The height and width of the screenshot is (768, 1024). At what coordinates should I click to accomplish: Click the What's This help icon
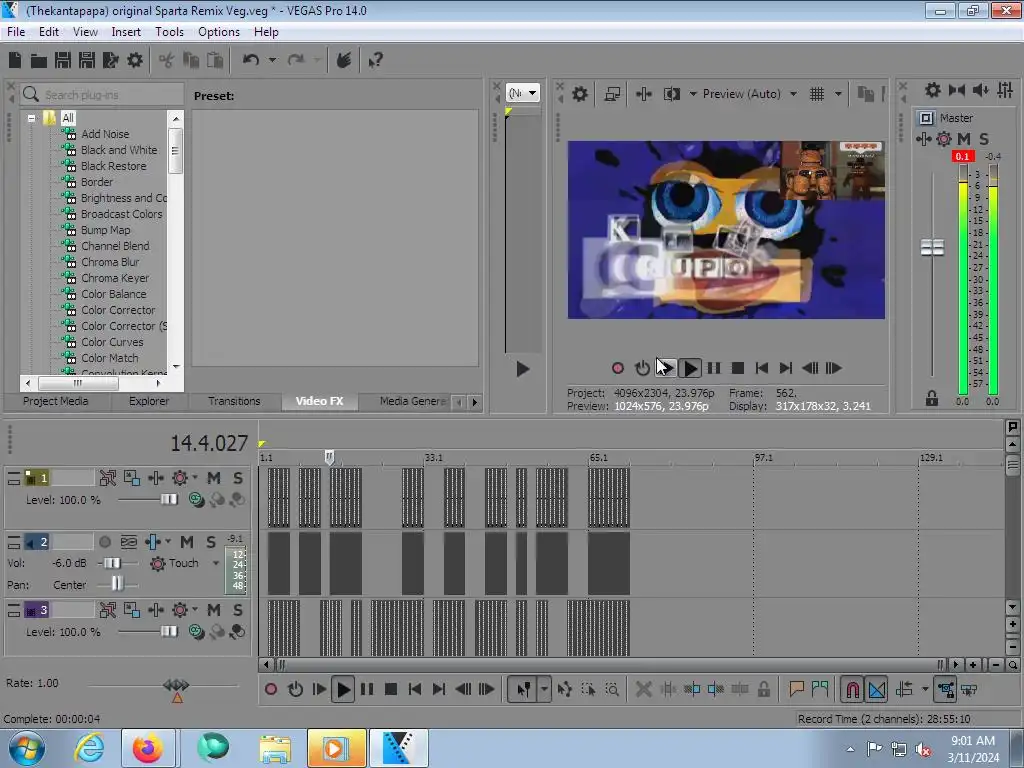pyautogui.click(x=376, y=61)
